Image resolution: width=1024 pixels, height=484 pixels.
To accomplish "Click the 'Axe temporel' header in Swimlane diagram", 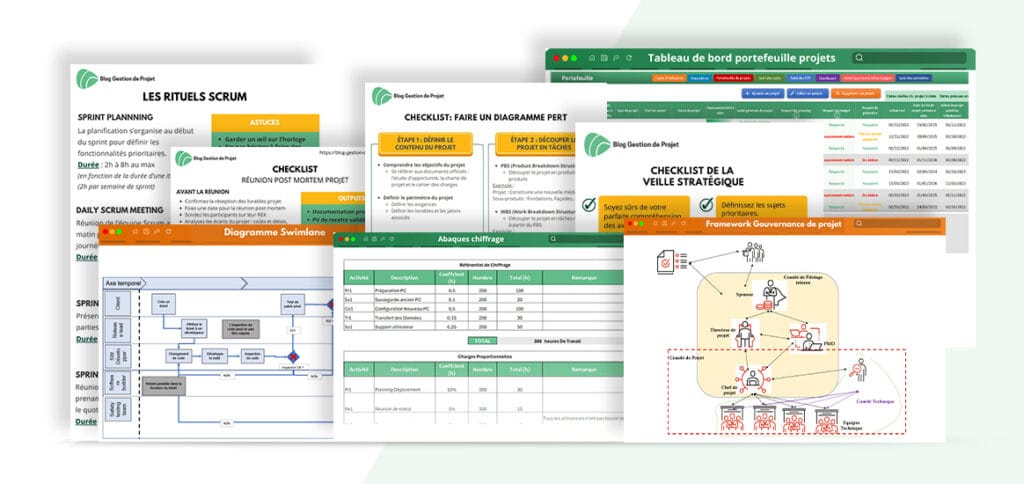I will [125, 283].
